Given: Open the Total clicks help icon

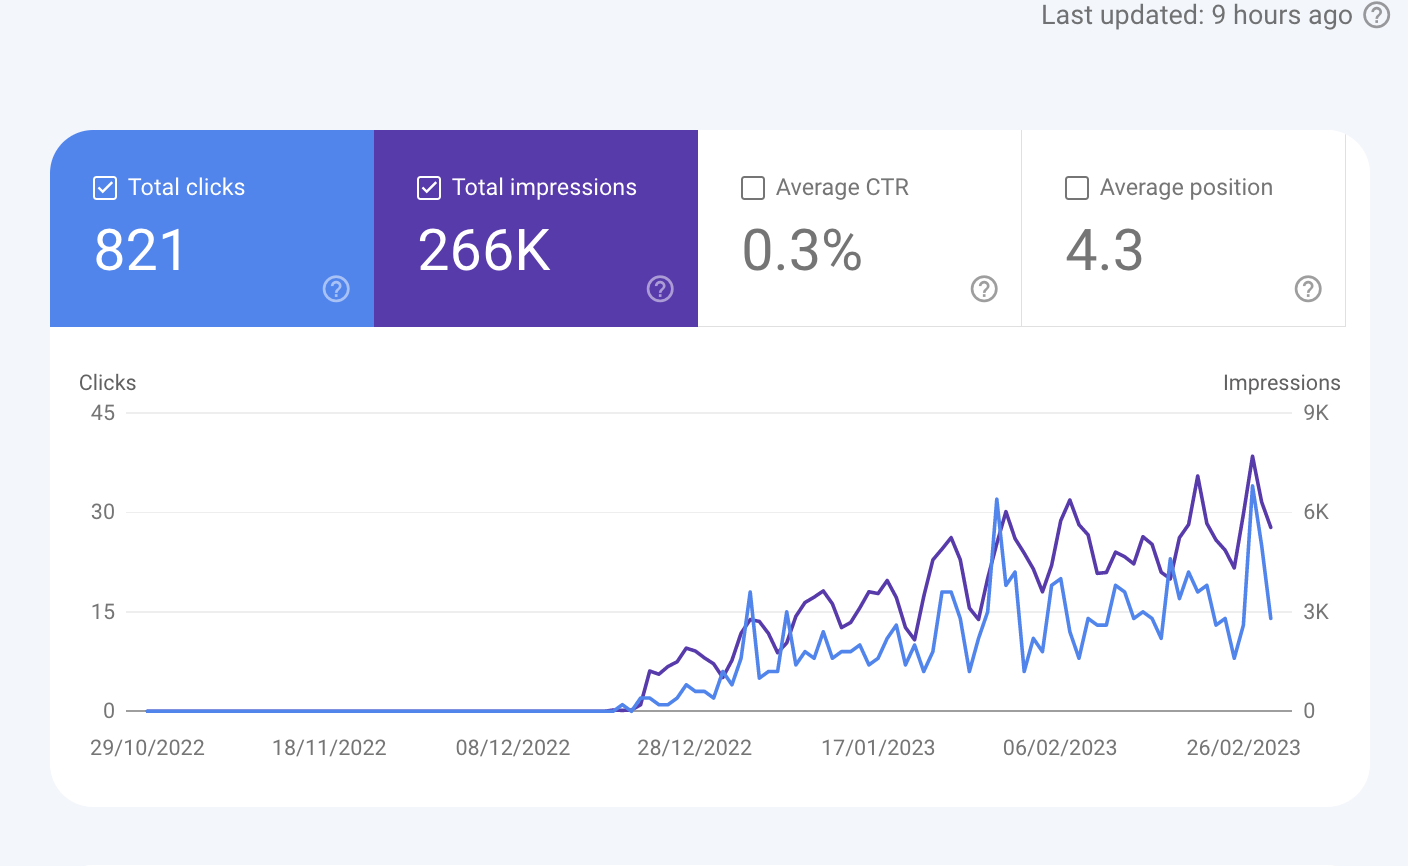Looking at the screenshot, I should click(336, 289).
